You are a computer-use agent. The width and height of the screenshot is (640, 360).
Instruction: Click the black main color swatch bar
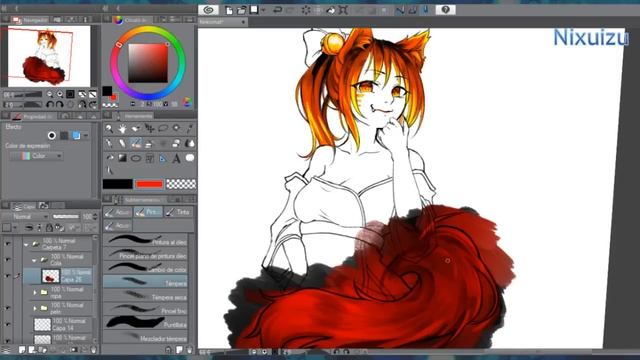point(118,184)
